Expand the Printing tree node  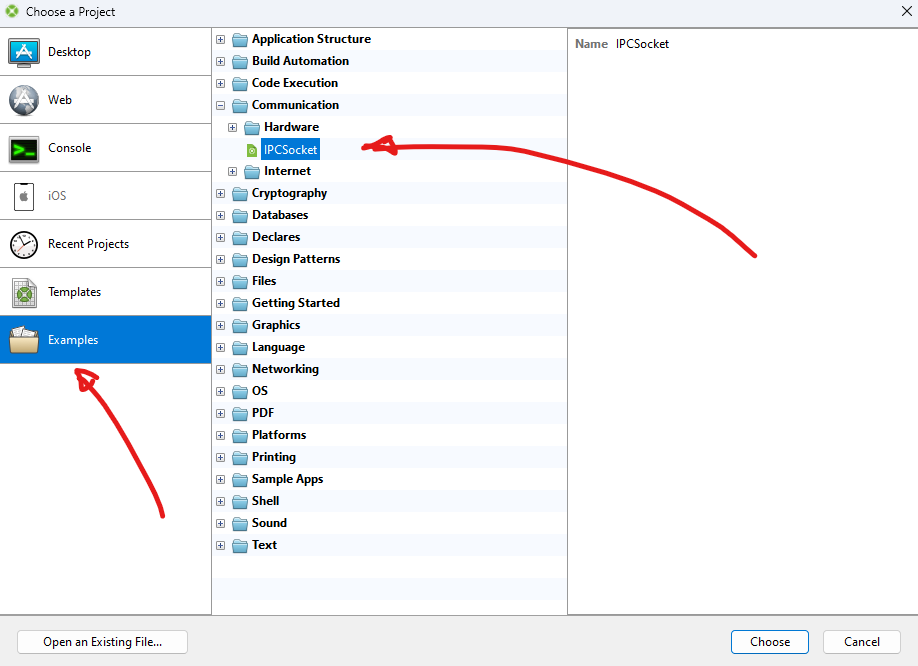pos(221,458)
